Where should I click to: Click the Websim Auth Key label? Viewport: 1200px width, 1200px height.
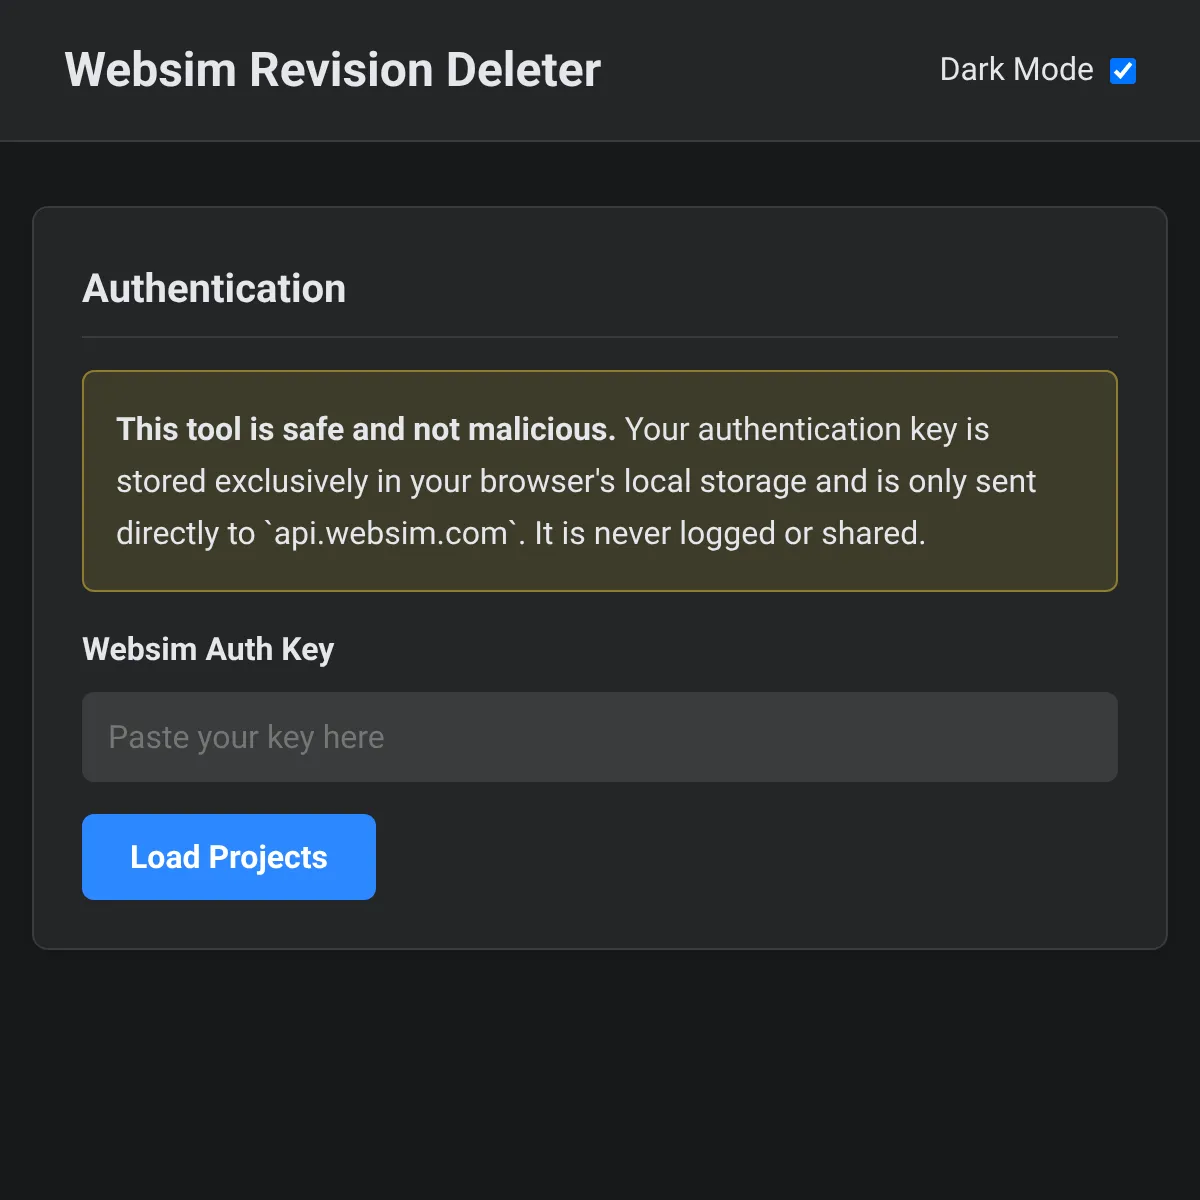point(208,649)
